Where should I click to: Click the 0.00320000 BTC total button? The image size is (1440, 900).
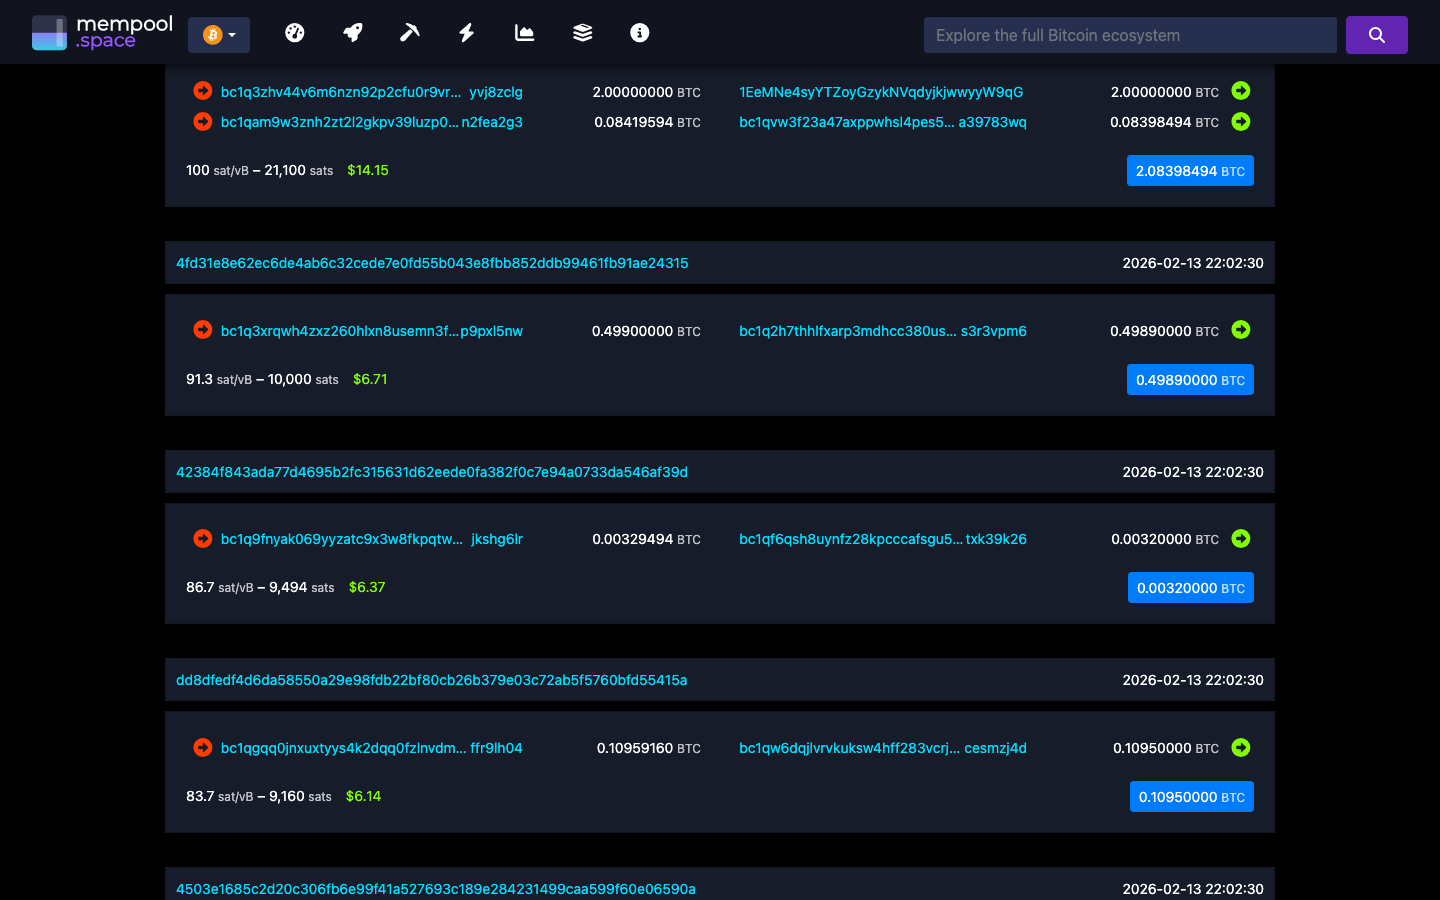(1190, 587)
